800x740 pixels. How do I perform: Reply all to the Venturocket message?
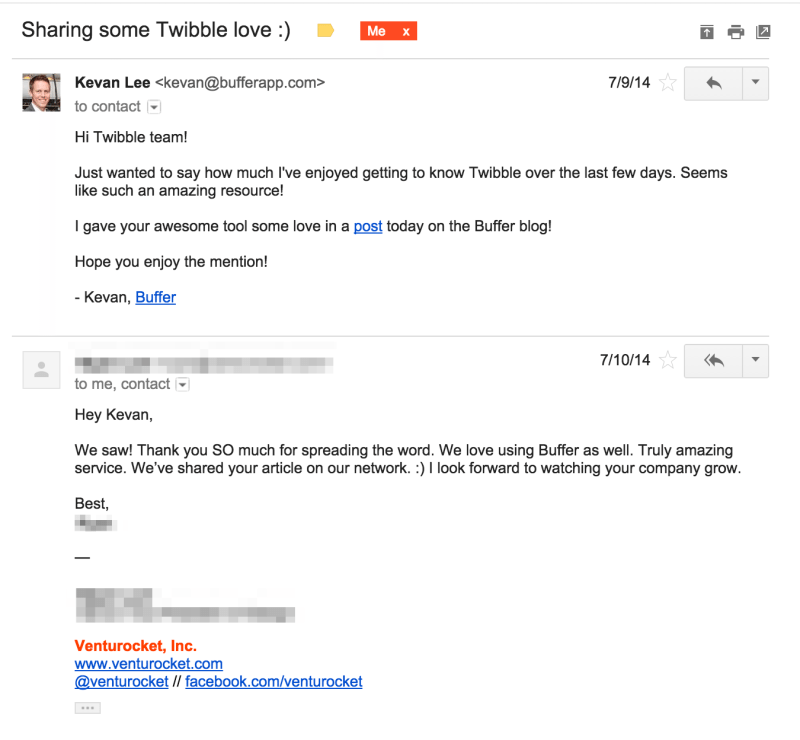tap(713, 360)
